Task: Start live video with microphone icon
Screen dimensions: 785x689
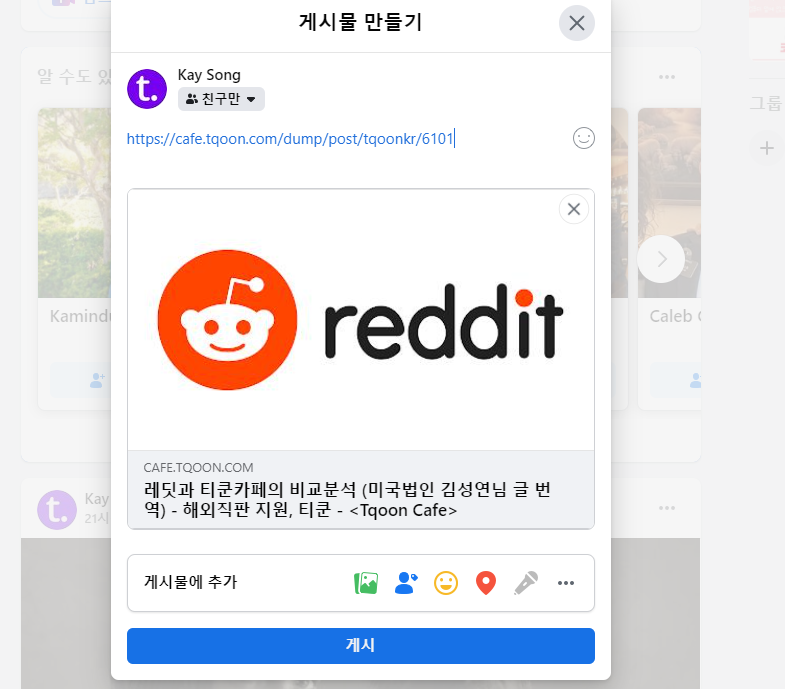Action: point(526,583)
